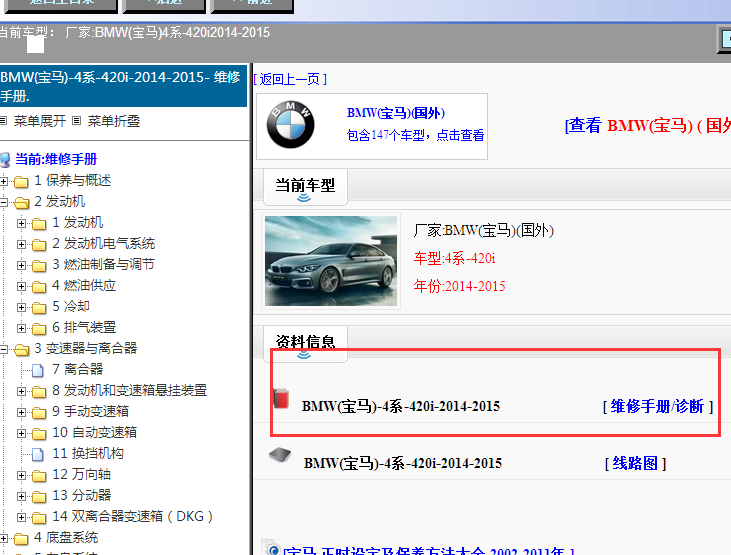This screenshot has height=555, width=731.
Task: Click folder icon of 13 分动器
Action: (x=39, y=496)
